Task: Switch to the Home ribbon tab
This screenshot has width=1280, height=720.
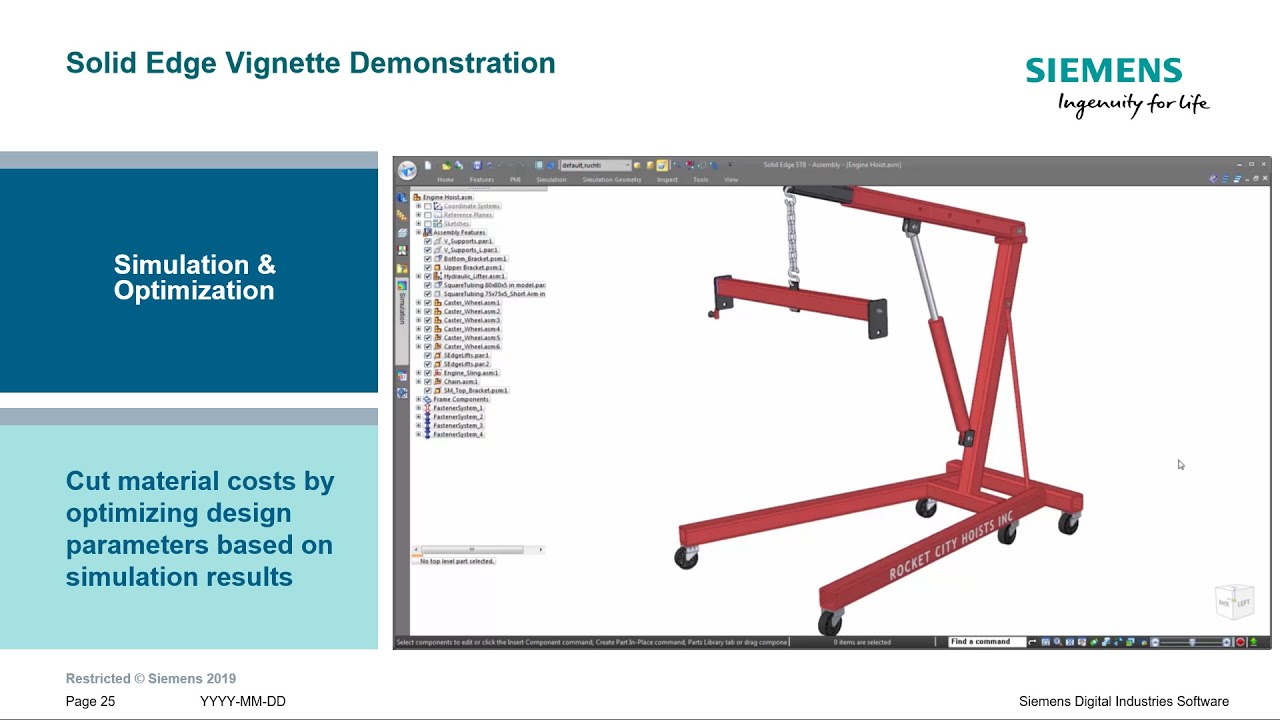Action: (x=445, y=180)
